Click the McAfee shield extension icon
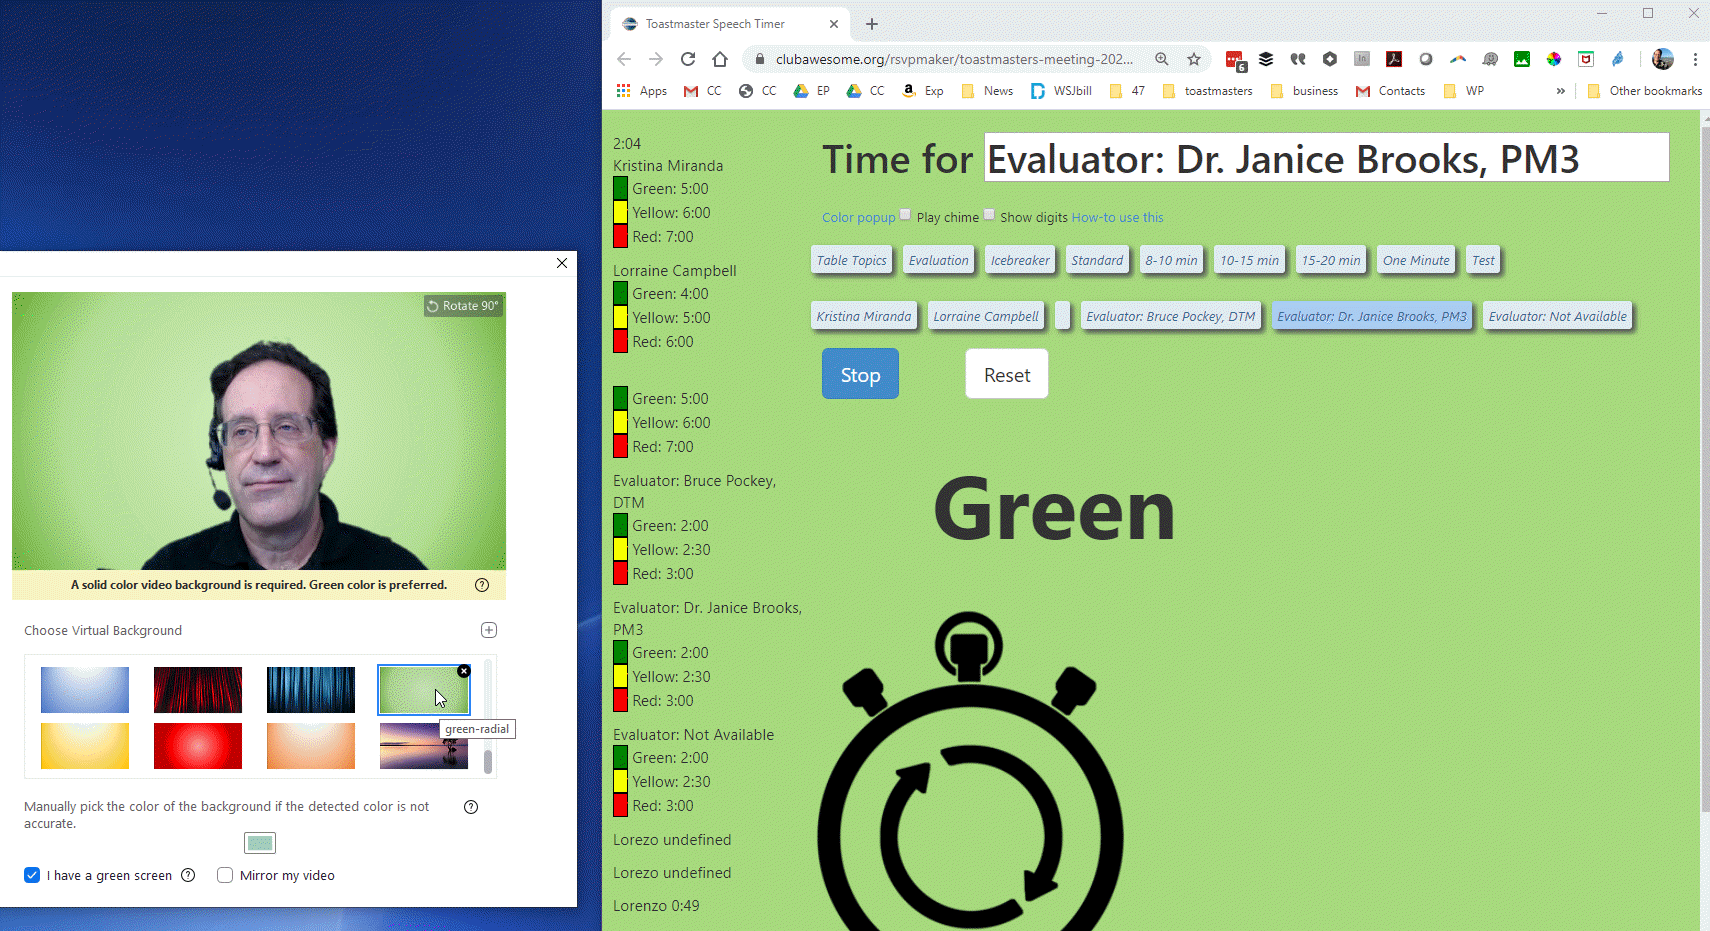 coord(1585,59)
